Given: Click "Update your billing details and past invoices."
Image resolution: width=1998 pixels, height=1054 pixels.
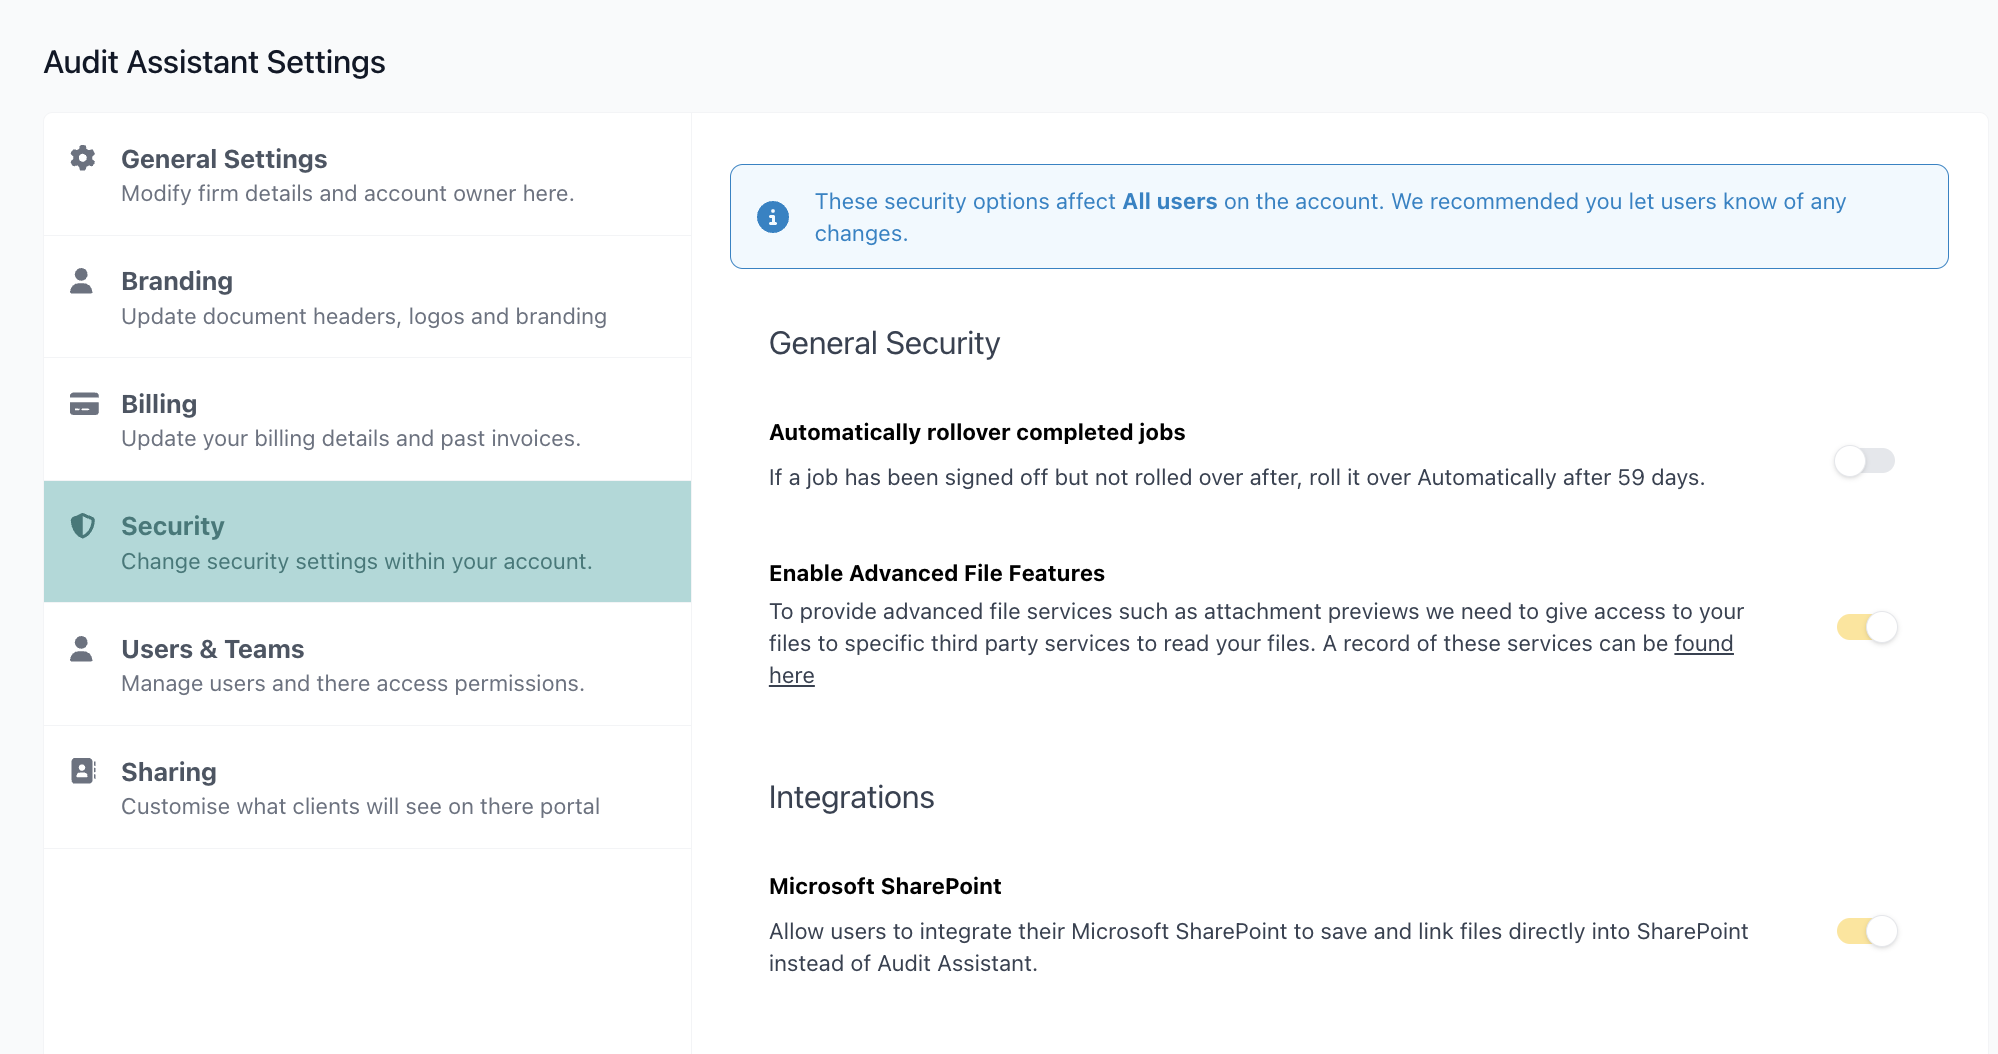Looking at the screenshot, I should [x=351, y=438].
